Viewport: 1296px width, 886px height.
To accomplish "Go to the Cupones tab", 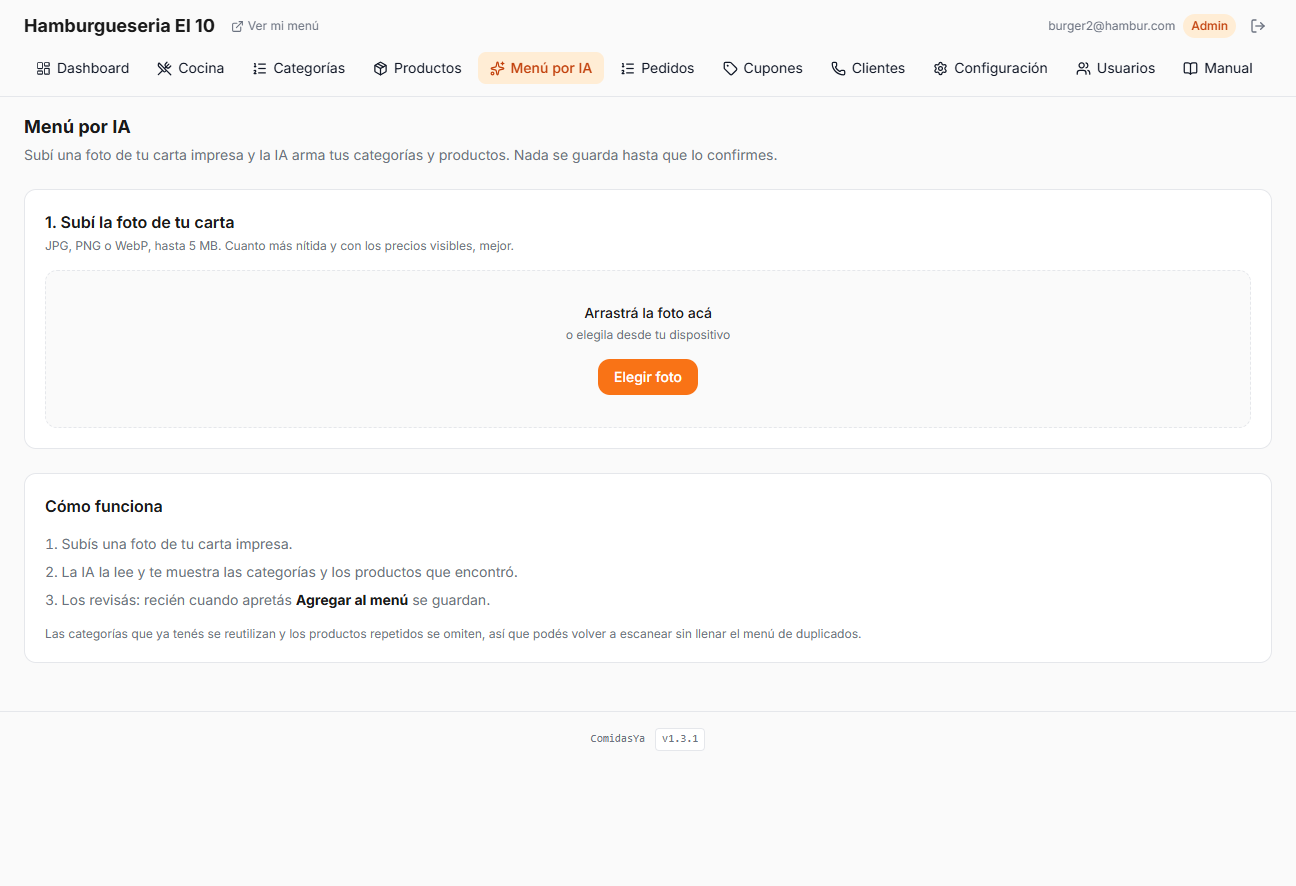I will point(763,68).
